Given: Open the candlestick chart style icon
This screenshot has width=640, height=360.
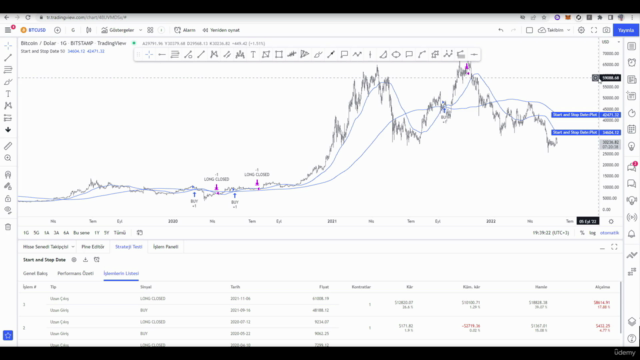Looking at the screenshot, I should click(89, 30).
